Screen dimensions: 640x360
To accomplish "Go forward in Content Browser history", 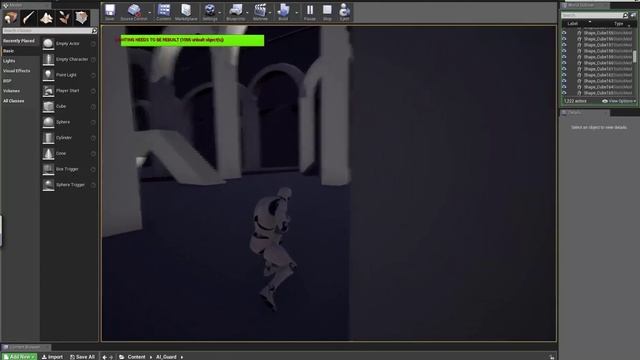I will (111, 357).
